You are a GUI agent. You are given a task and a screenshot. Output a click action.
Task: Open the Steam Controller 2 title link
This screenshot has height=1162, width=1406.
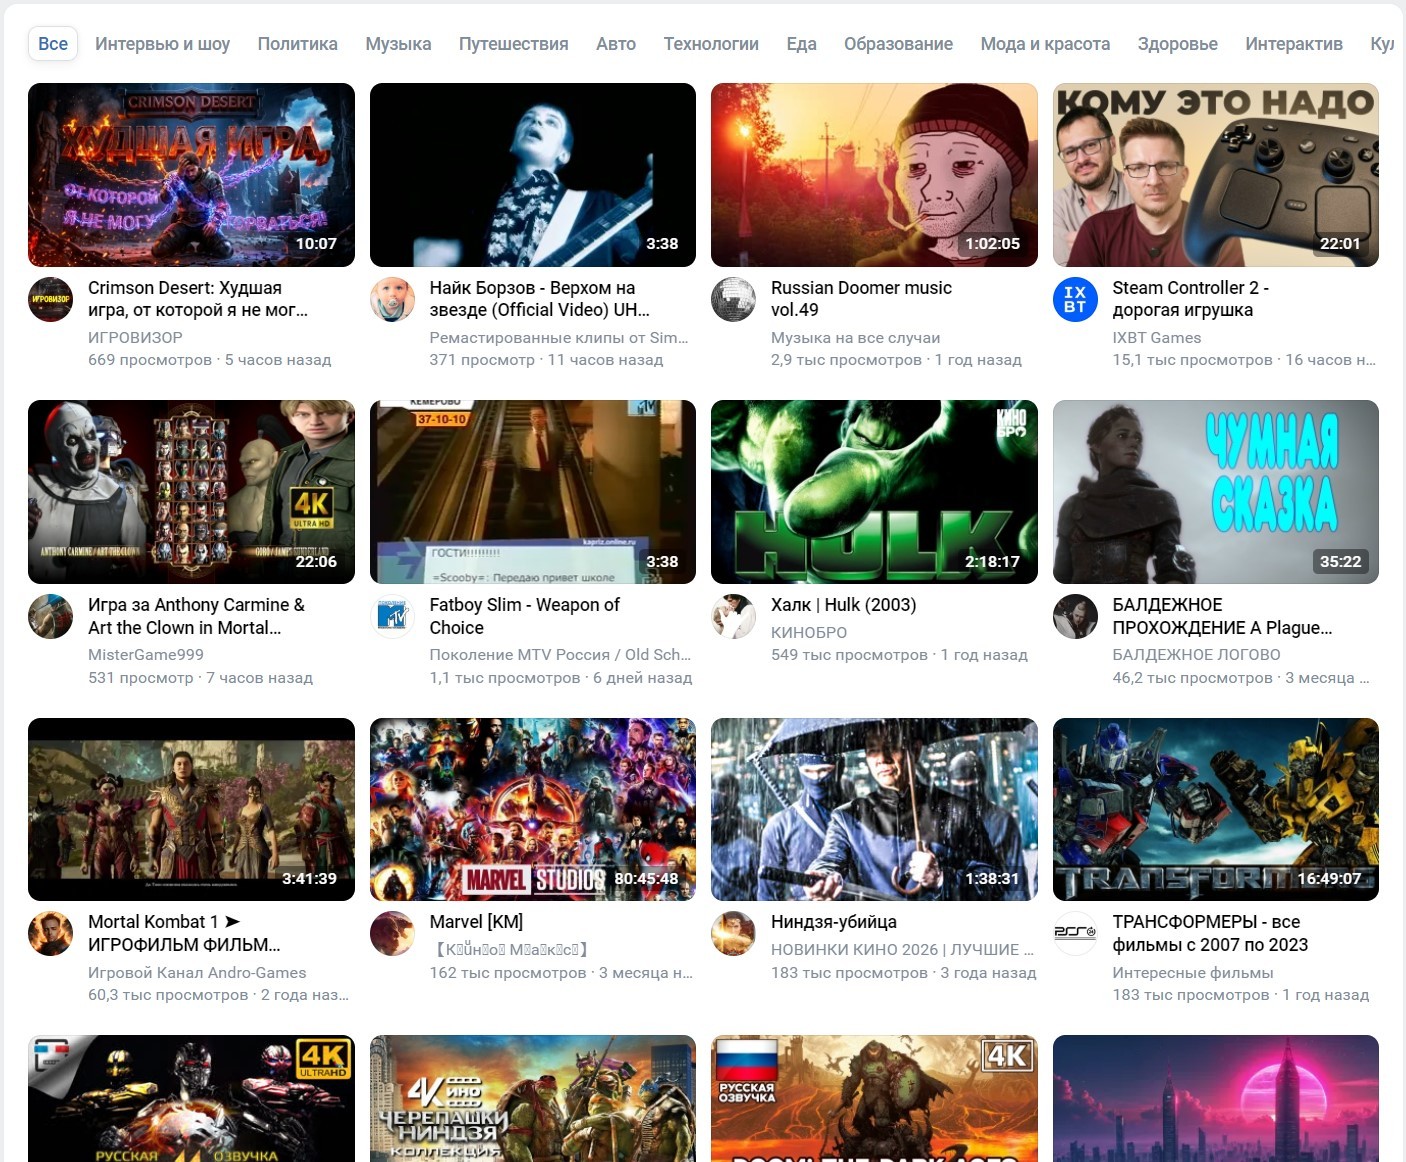(1191, 299)
